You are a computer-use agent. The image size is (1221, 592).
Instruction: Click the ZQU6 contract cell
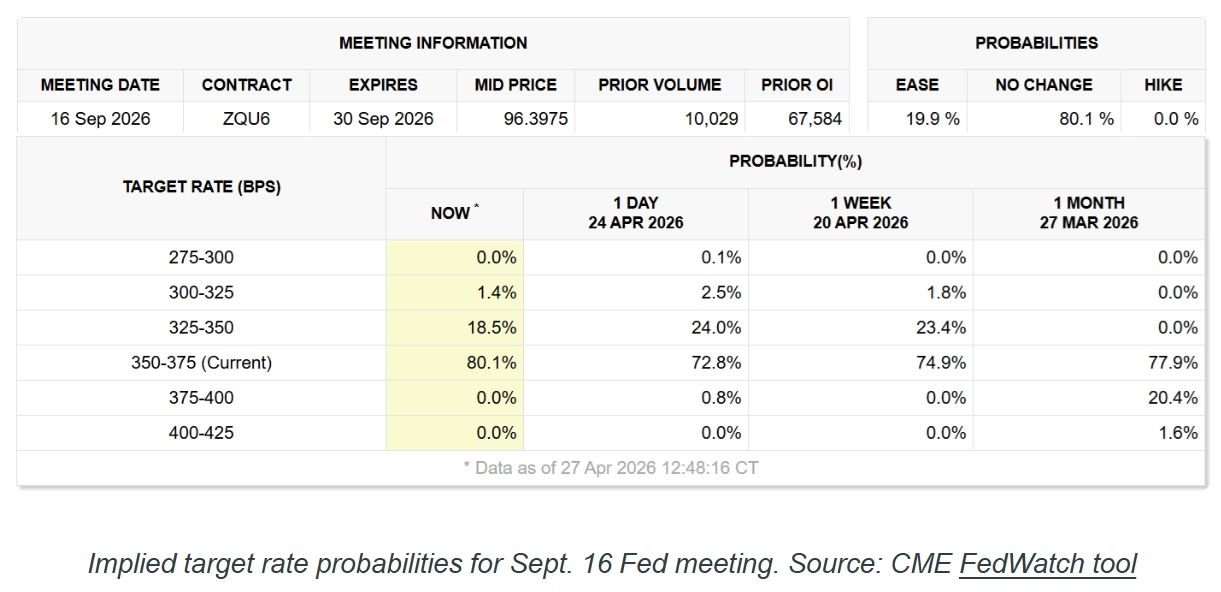pyautogui.click(x=246, y=119)
